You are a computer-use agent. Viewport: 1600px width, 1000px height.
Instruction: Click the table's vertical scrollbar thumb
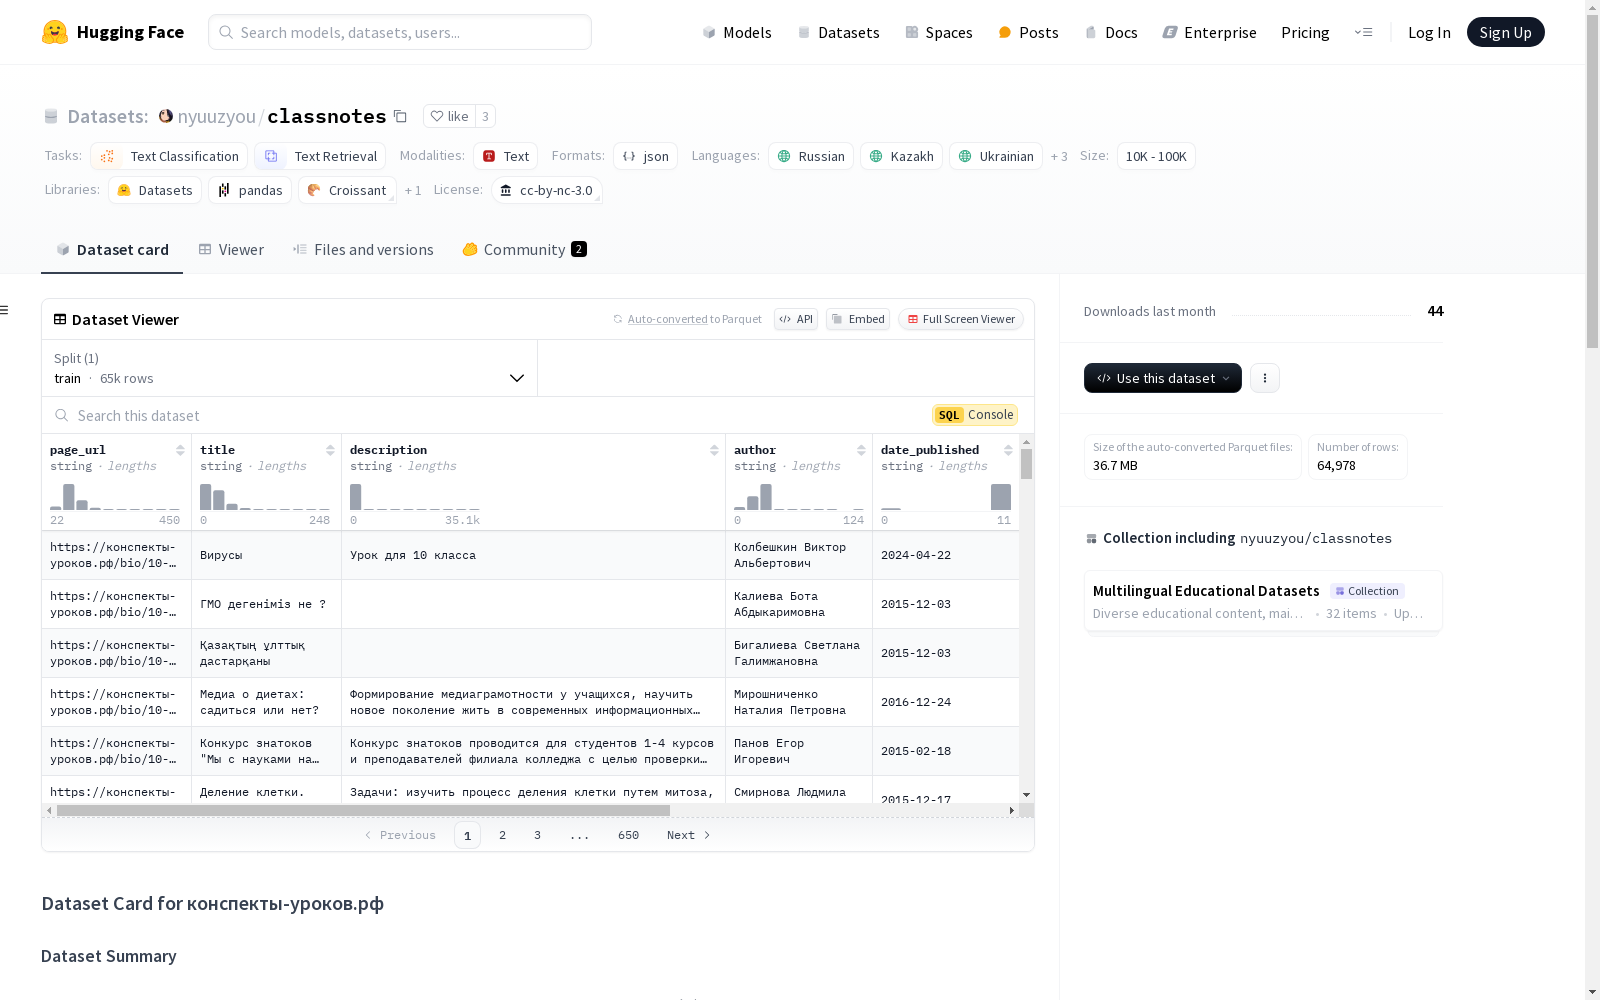1026,464
